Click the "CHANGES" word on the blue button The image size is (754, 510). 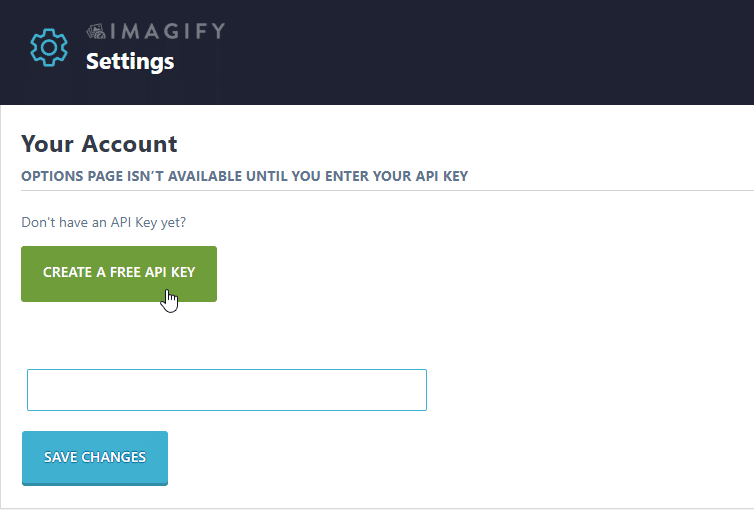click(113, 457)
